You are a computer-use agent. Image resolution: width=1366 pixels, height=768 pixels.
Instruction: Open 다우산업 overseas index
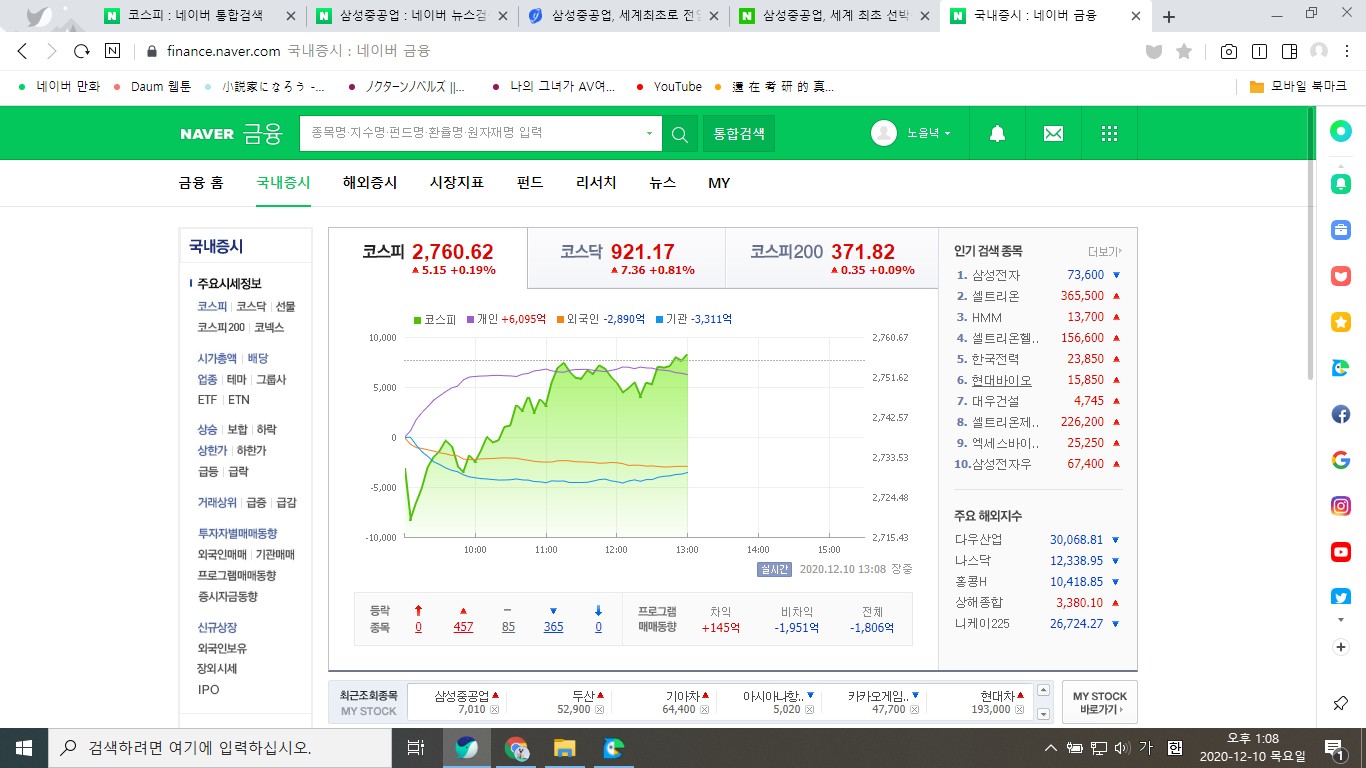pyautogui.click(x=978, y=539)
